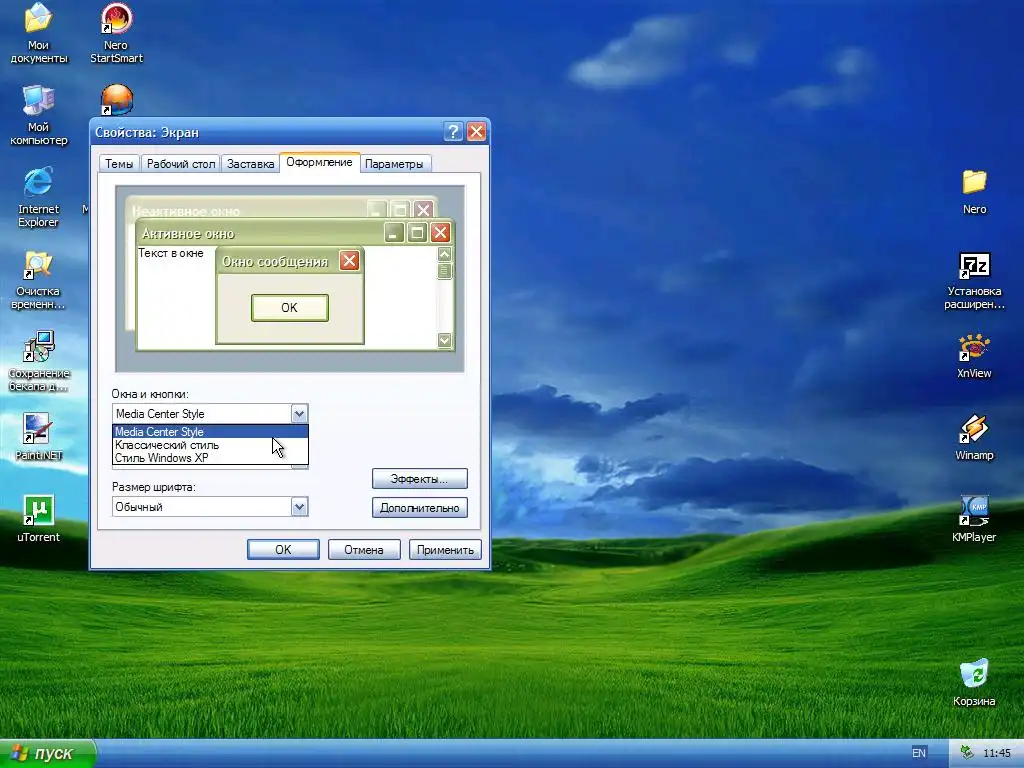
Task: Click the system tray network icon
Action: coord(967,753)
